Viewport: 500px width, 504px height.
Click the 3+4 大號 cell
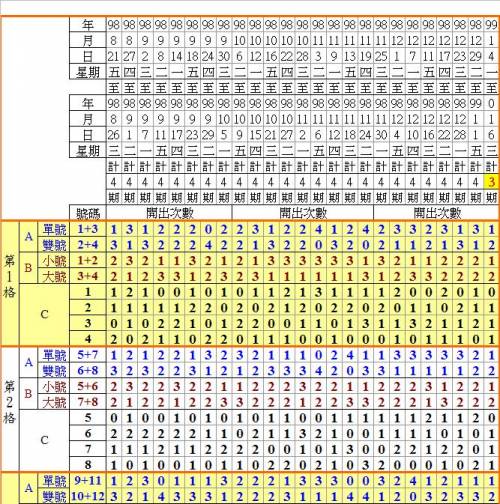pyautogui.click(x=88, y=276)
